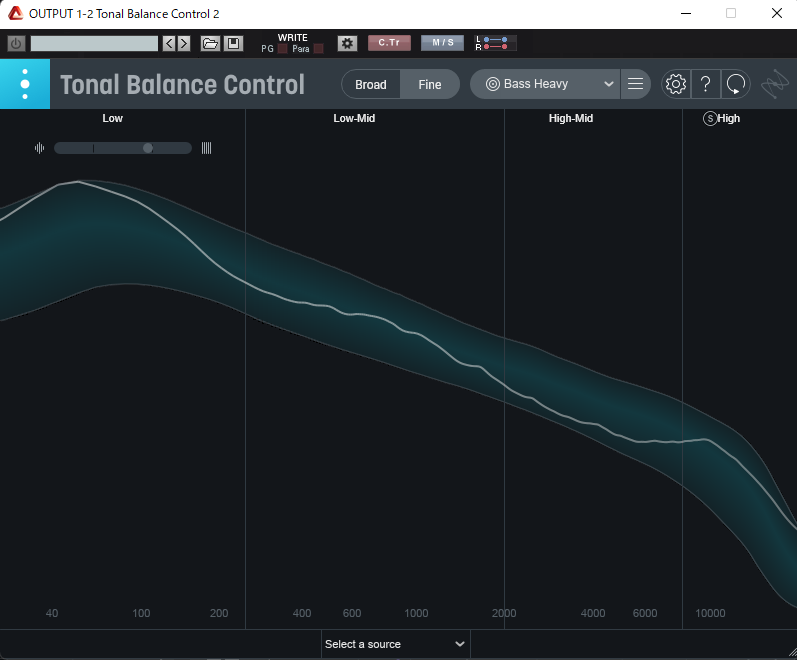Open Tonal Balance Control settings gear
The width and height of the screenshot is (797, 660).
(676, 84)
